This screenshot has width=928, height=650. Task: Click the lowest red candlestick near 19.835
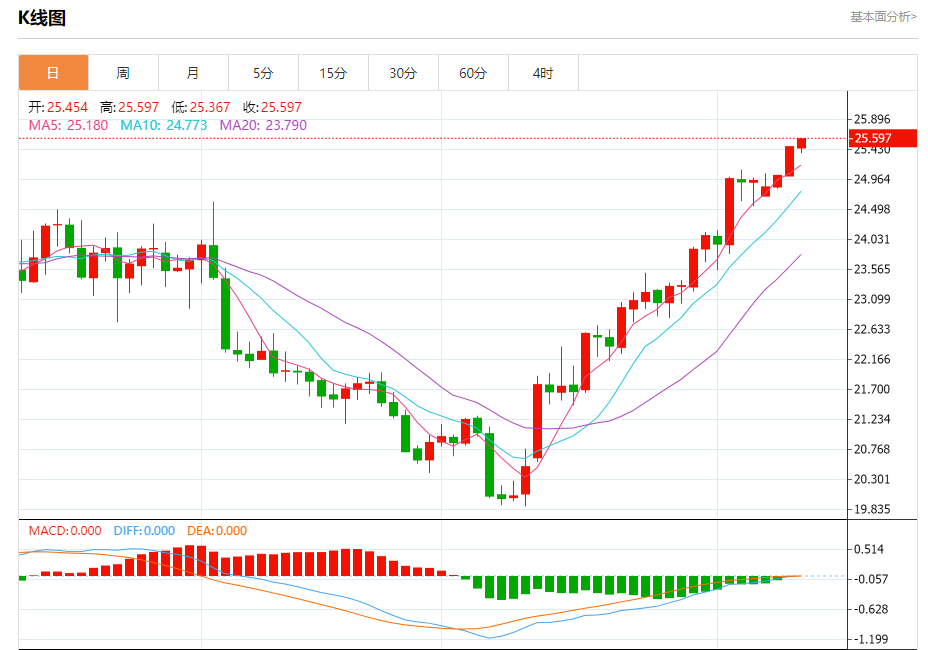point(526,480)
